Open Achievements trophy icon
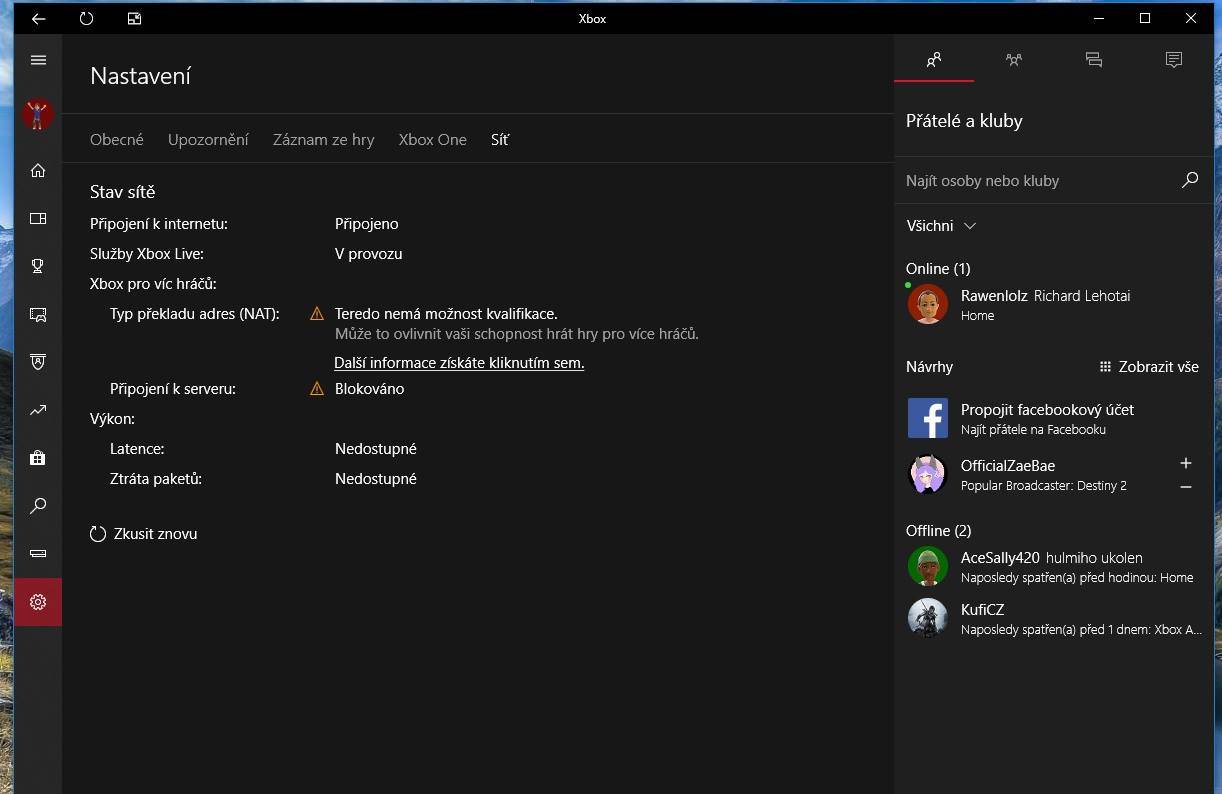Image resolution: width=1222 pixels, height=794 pixels. pyautogui.click(x=38, y=266)
